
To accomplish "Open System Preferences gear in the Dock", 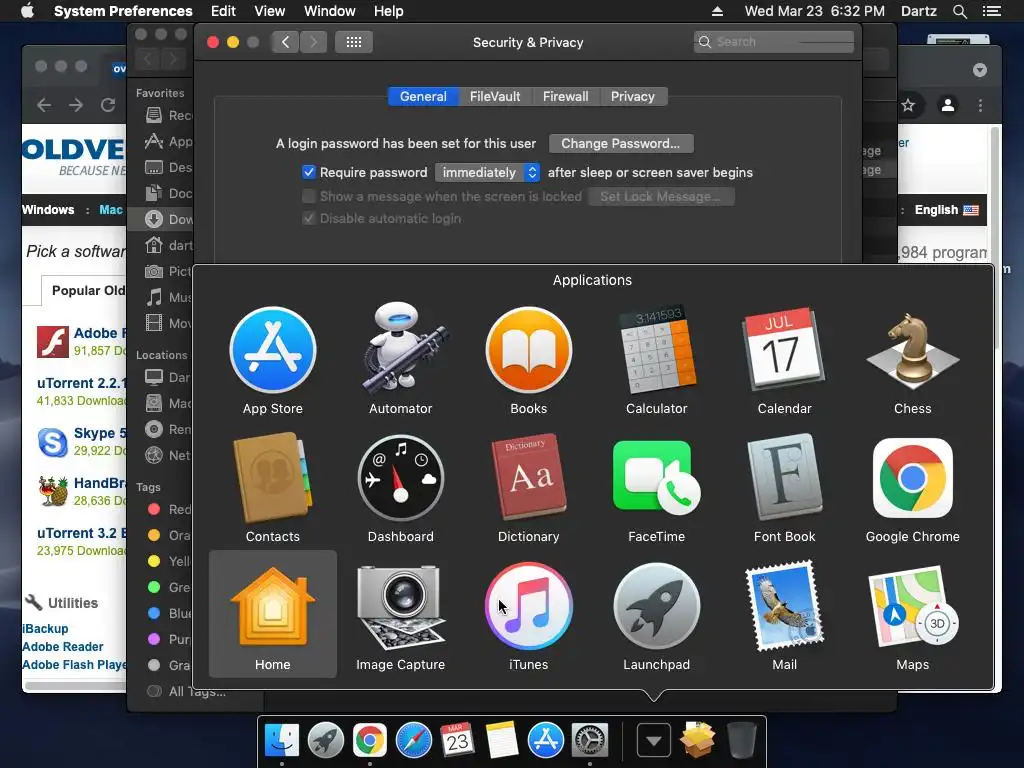I will pos(590,740).
